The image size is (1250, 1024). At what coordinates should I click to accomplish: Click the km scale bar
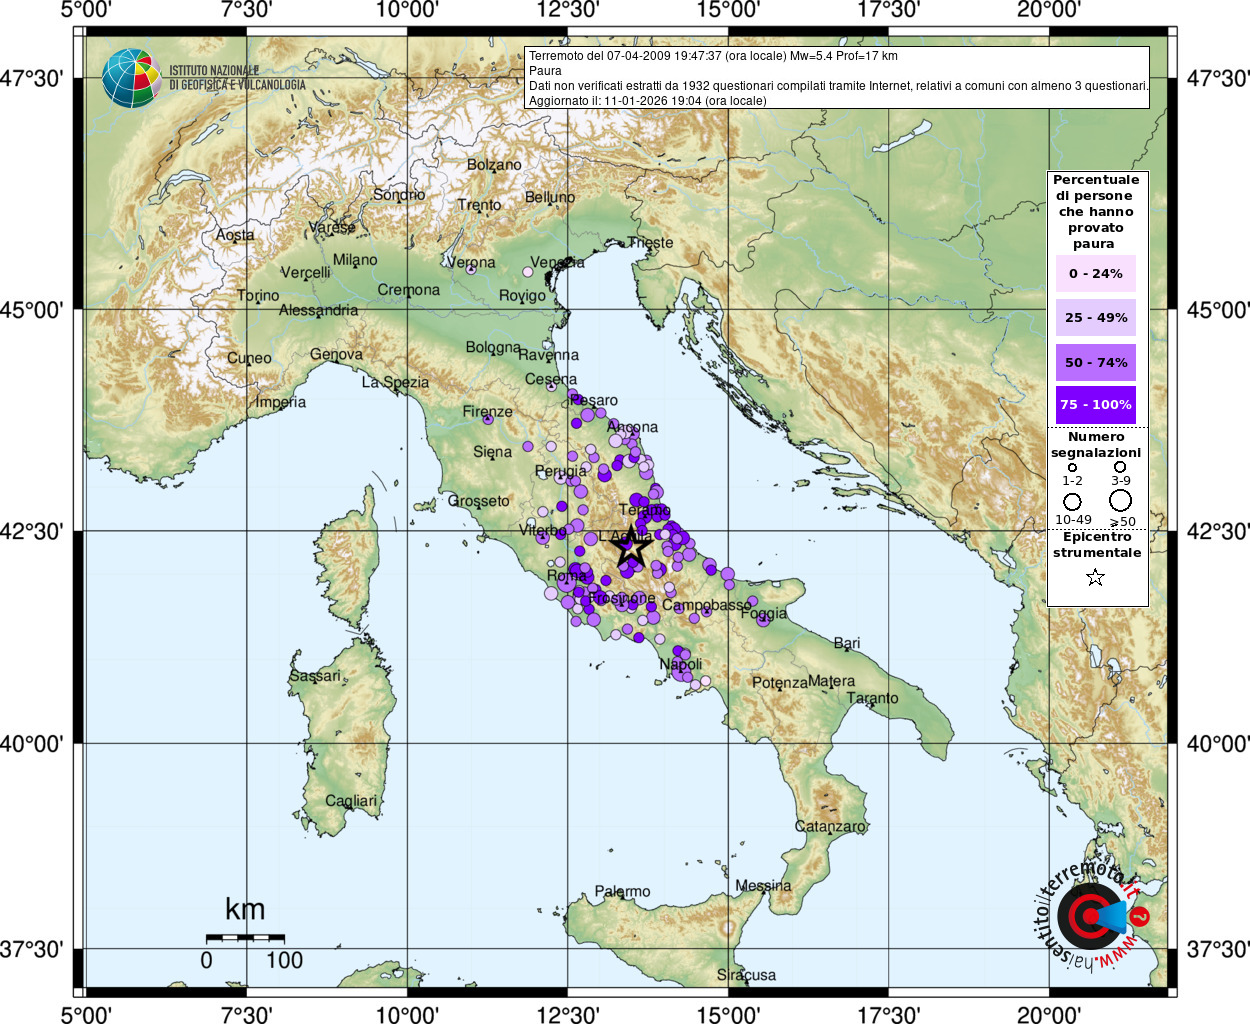245,938
